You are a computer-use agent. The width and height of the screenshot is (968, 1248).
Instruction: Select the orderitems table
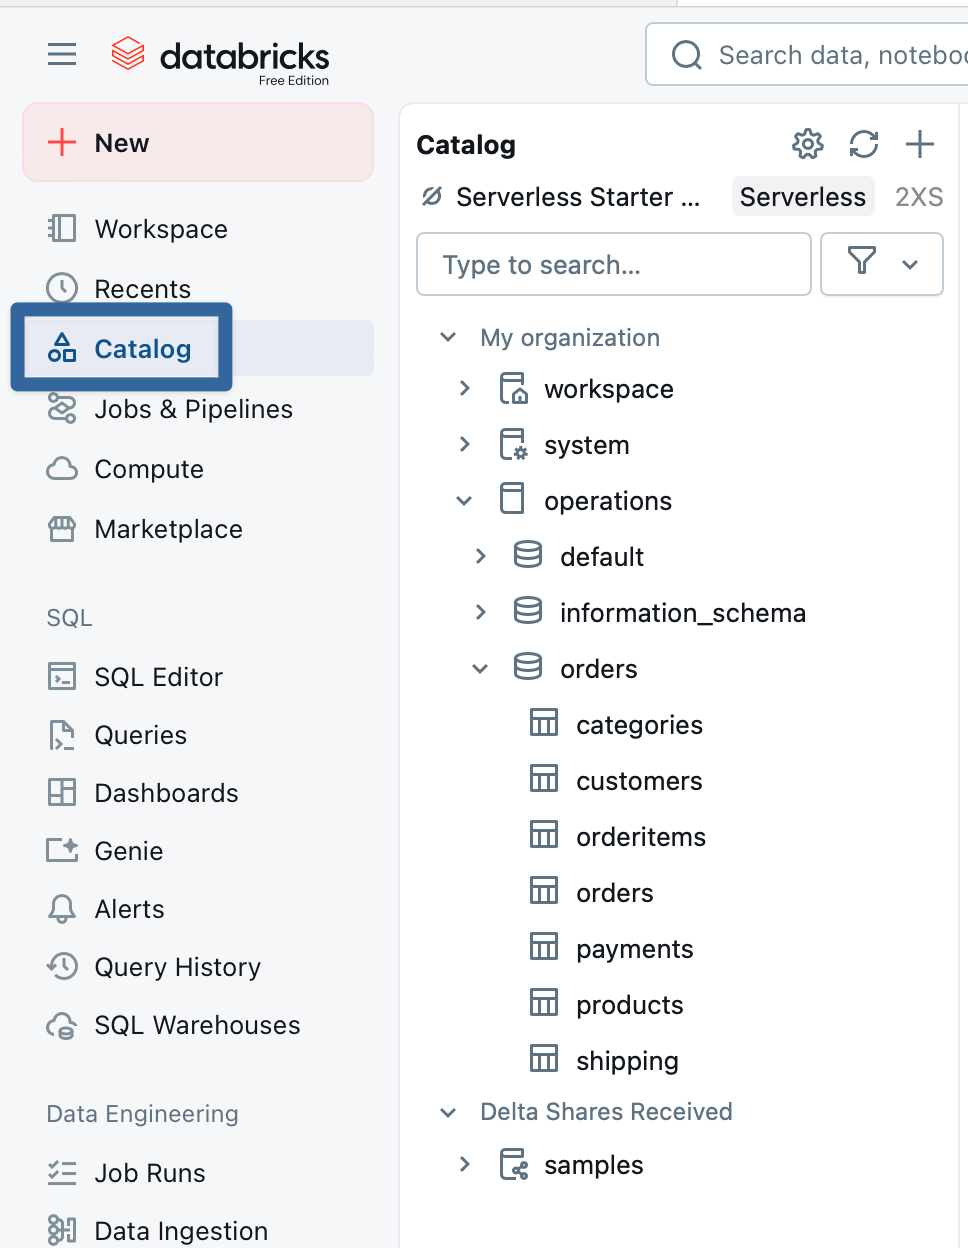641,837
